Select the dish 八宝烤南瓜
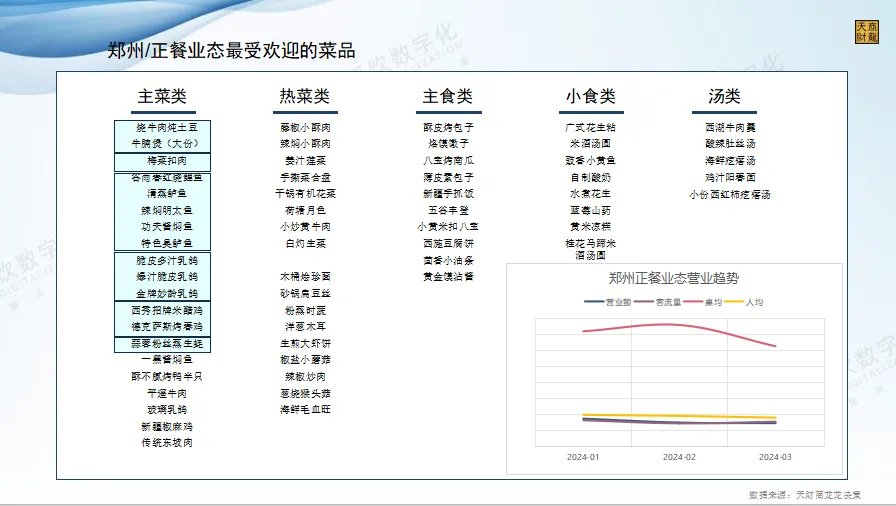Screen dimensions: 896x506 448,160
